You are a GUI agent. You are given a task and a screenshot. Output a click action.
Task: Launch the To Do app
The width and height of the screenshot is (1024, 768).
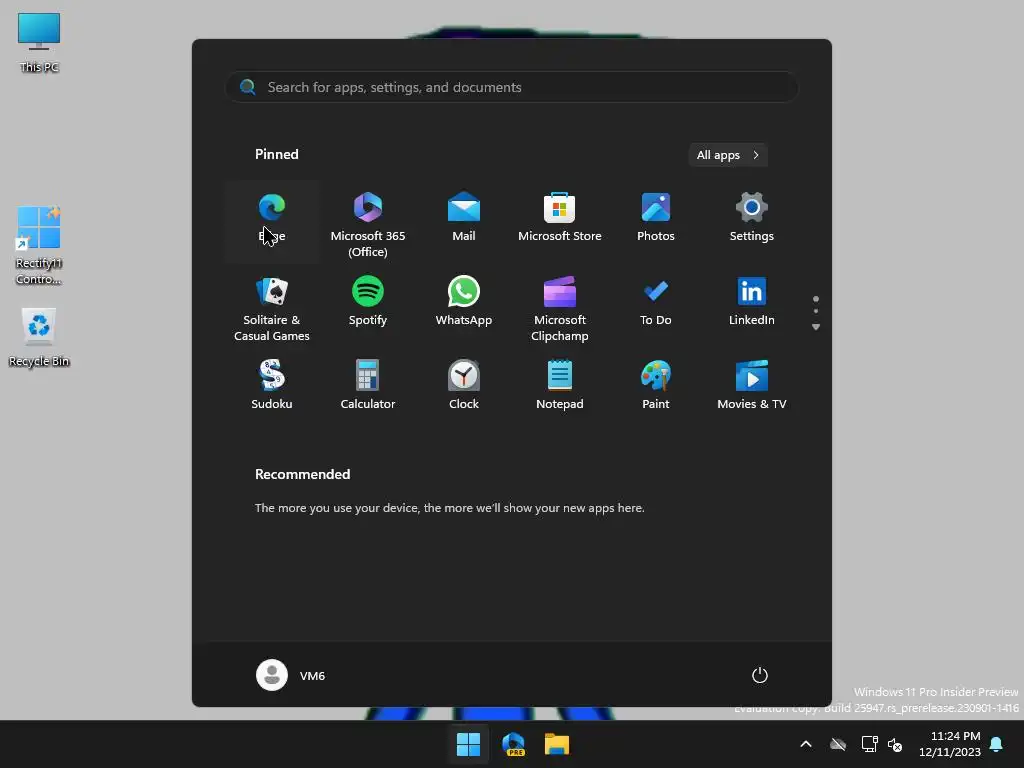coord(656,306)
